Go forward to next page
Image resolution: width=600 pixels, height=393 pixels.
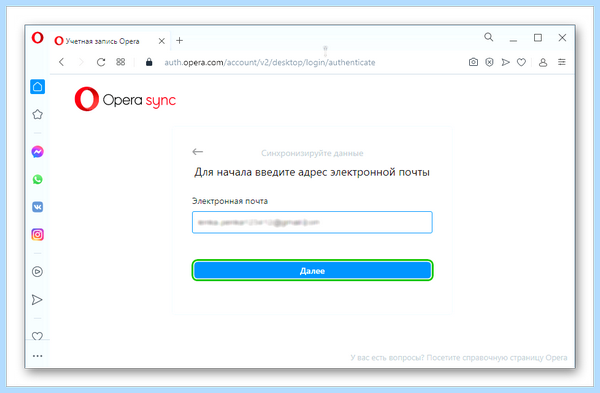pyautogui.click(x=81, y=62)
